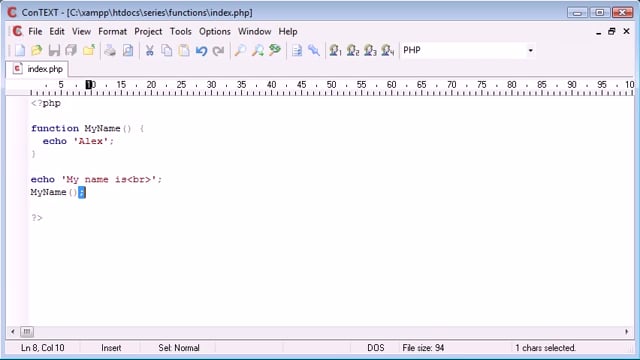Screen dimensions: 640x360
Task: Click the Save All icon
Action: [x=71, y=50]
